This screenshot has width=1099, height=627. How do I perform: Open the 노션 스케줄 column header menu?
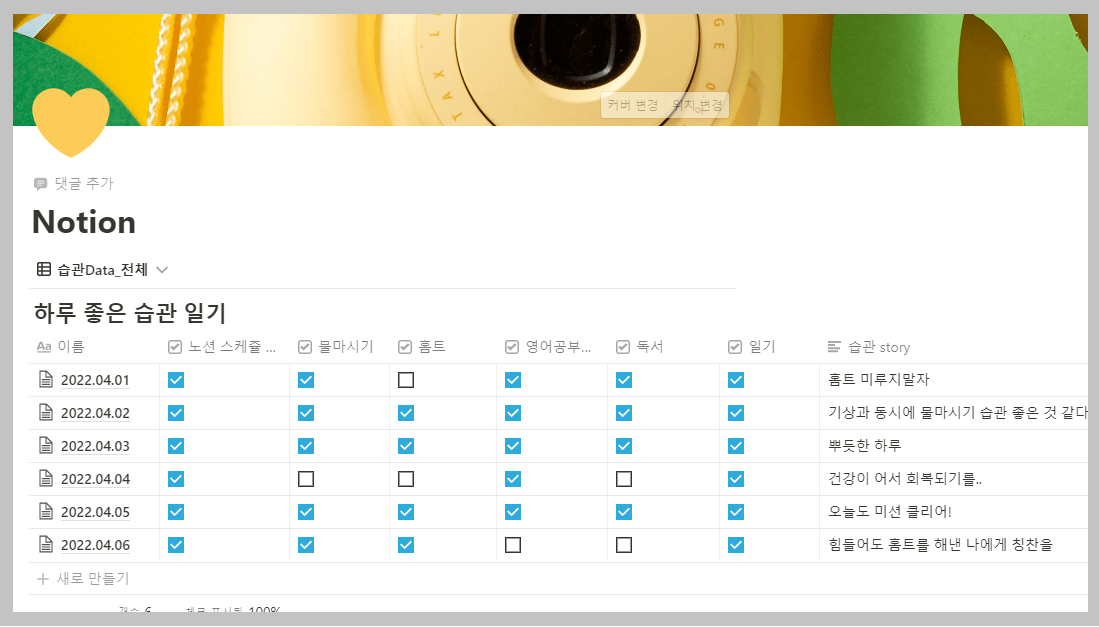(x=221, y=346)
